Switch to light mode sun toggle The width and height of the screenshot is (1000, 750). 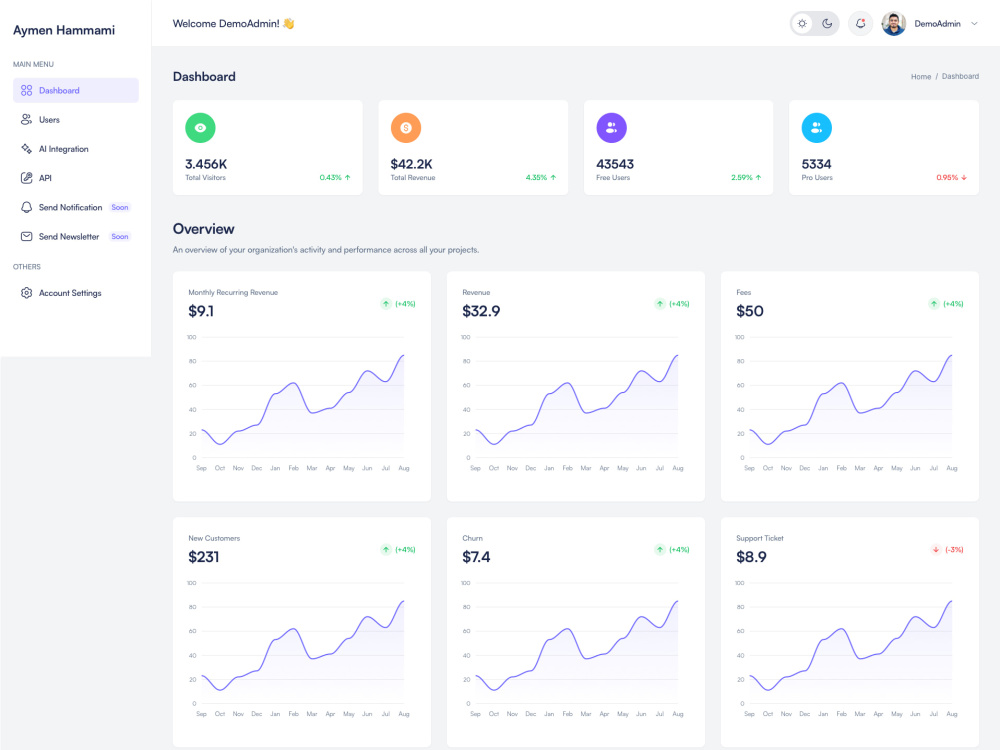click(802, 24)
